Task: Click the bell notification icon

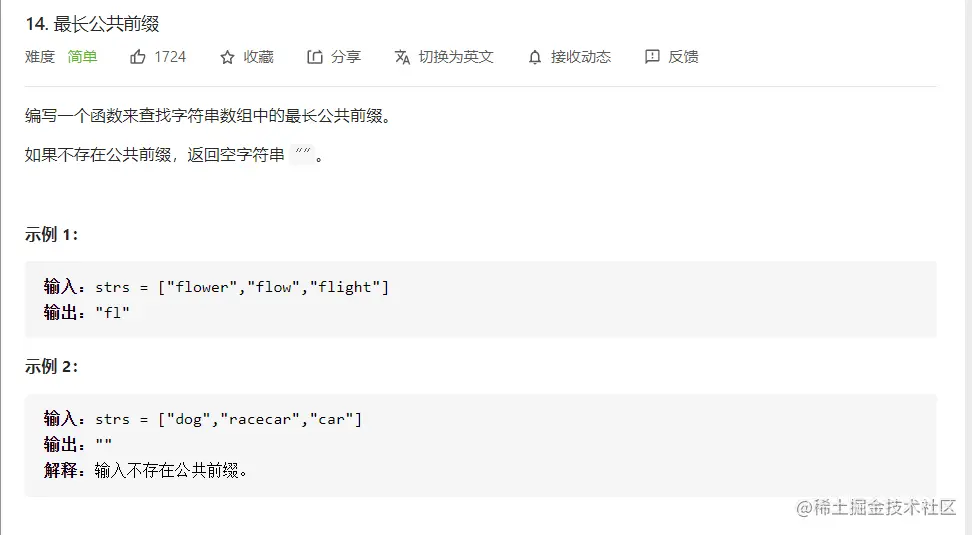Action: 535,57
